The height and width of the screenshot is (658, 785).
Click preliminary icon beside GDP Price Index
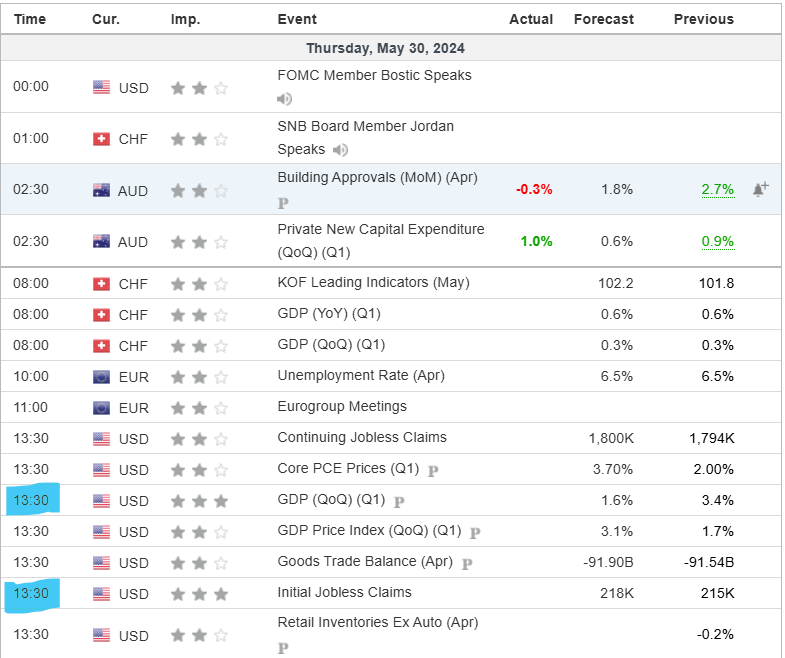475,532
